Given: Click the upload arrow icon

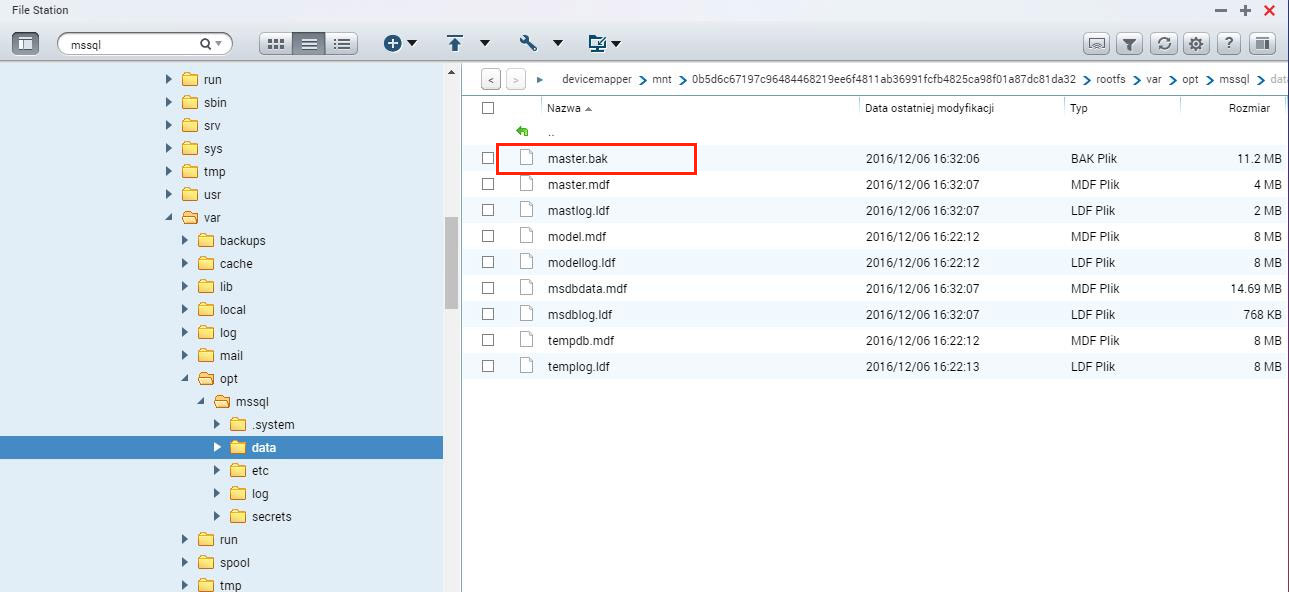Looking at the screenshot, I should coord(455,43).
